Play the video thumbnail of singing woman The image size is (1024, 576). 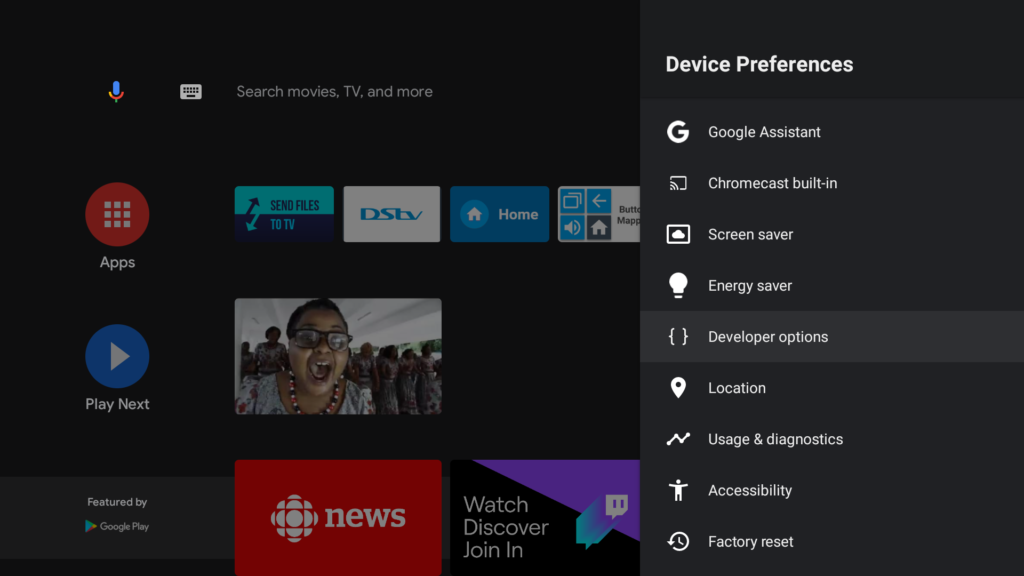(338, 356)
